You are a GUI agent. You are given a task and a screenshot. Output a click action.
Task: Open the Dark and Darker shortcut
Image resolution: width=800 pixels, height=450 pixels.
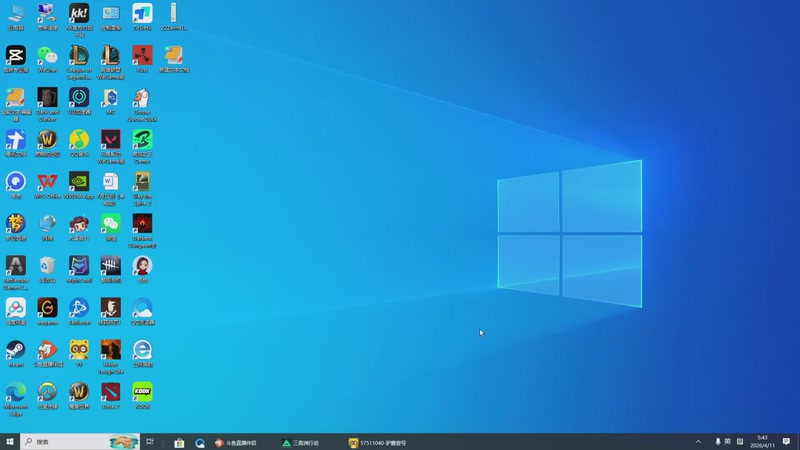(47, 104)
